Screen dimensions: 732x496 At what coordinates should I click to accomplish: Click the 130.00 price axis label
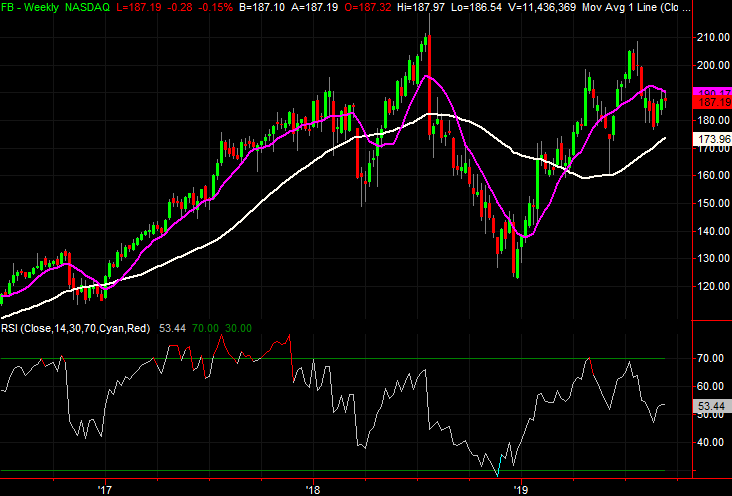[713, 258]
